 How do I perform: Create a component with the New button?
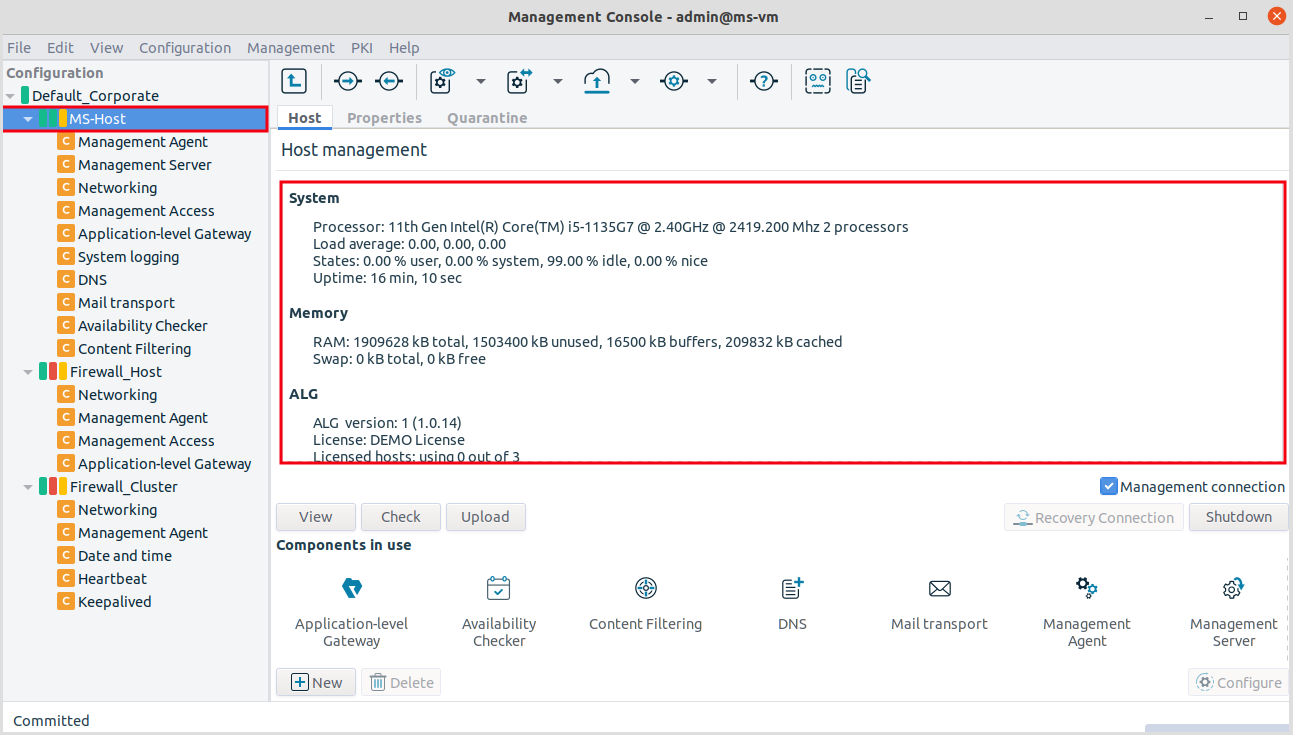[315, 681]
